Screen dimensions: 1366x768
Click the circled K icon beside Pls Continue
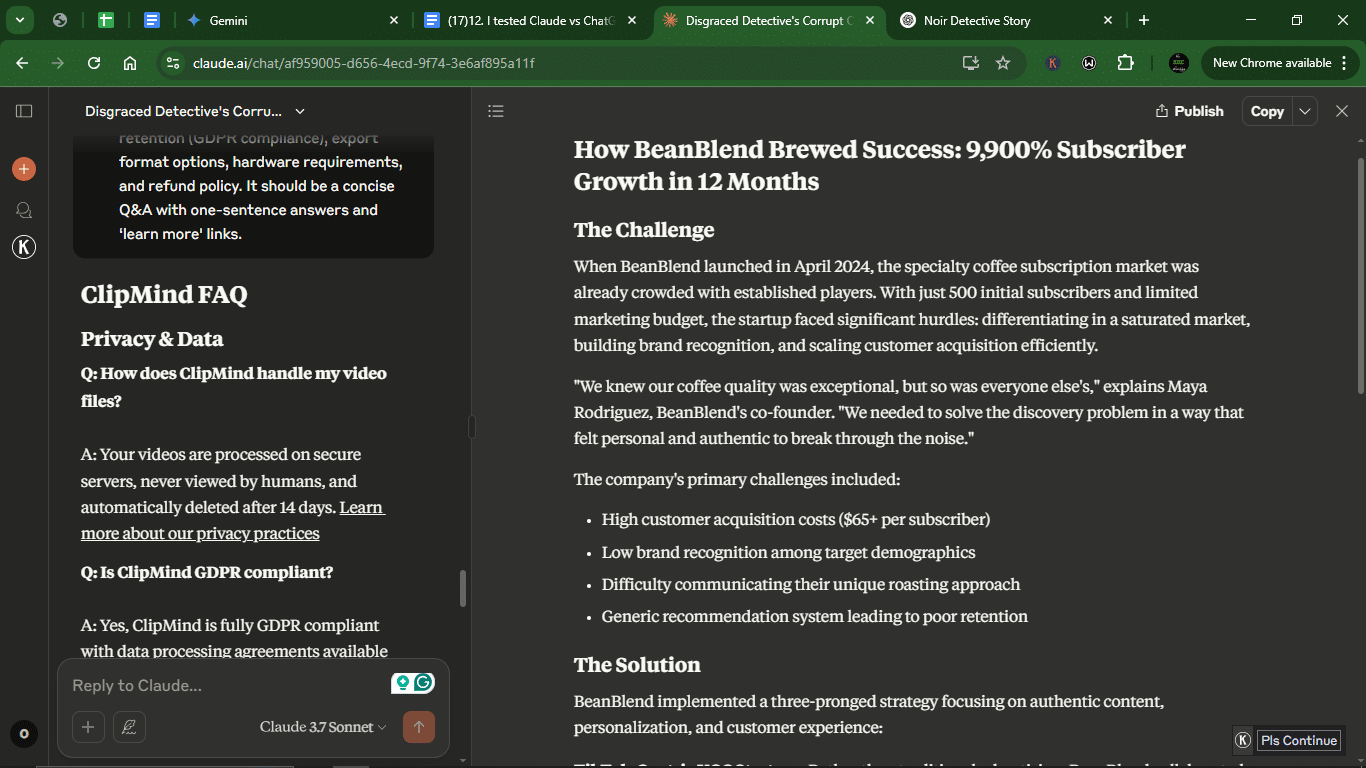[1243, 740]
